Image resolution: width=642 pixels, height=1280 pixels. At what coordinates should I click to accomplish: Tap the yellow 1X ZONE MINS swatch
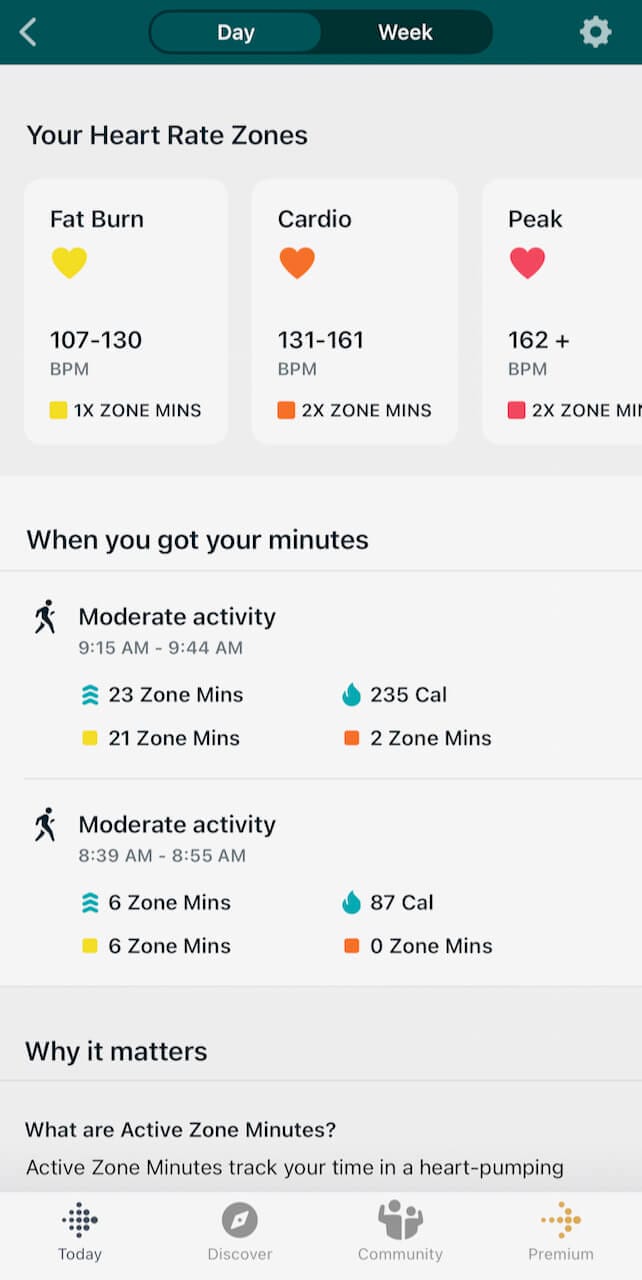coord(60,410)
